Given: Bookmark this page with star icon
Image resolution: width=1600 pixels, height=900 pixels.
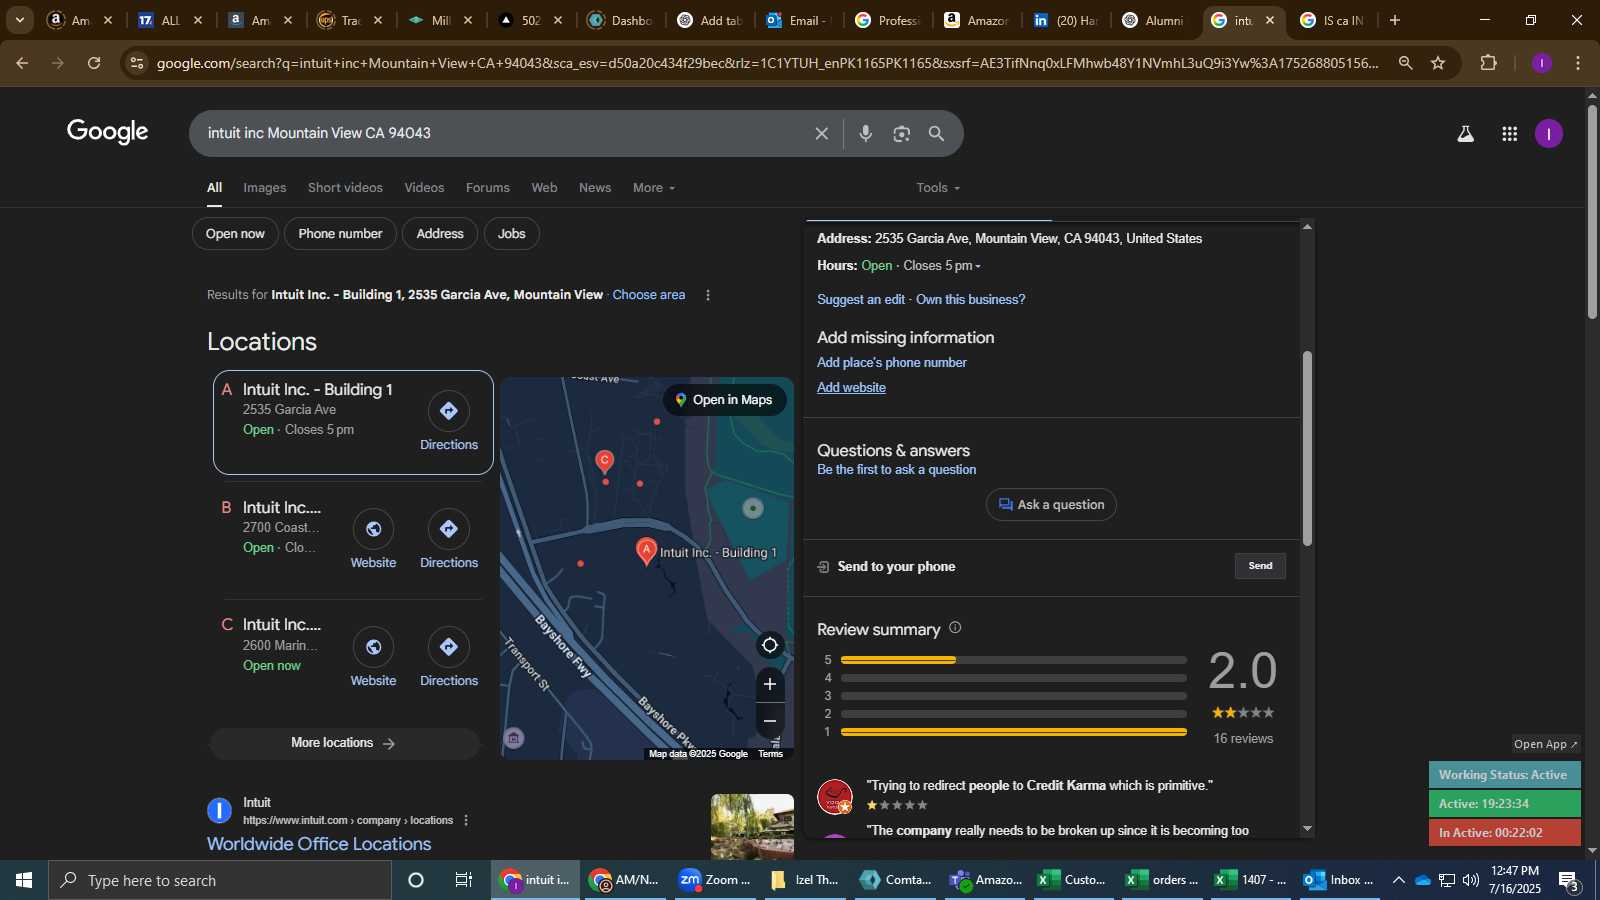Looking at the screenshot, I should tap(1438, 63).
